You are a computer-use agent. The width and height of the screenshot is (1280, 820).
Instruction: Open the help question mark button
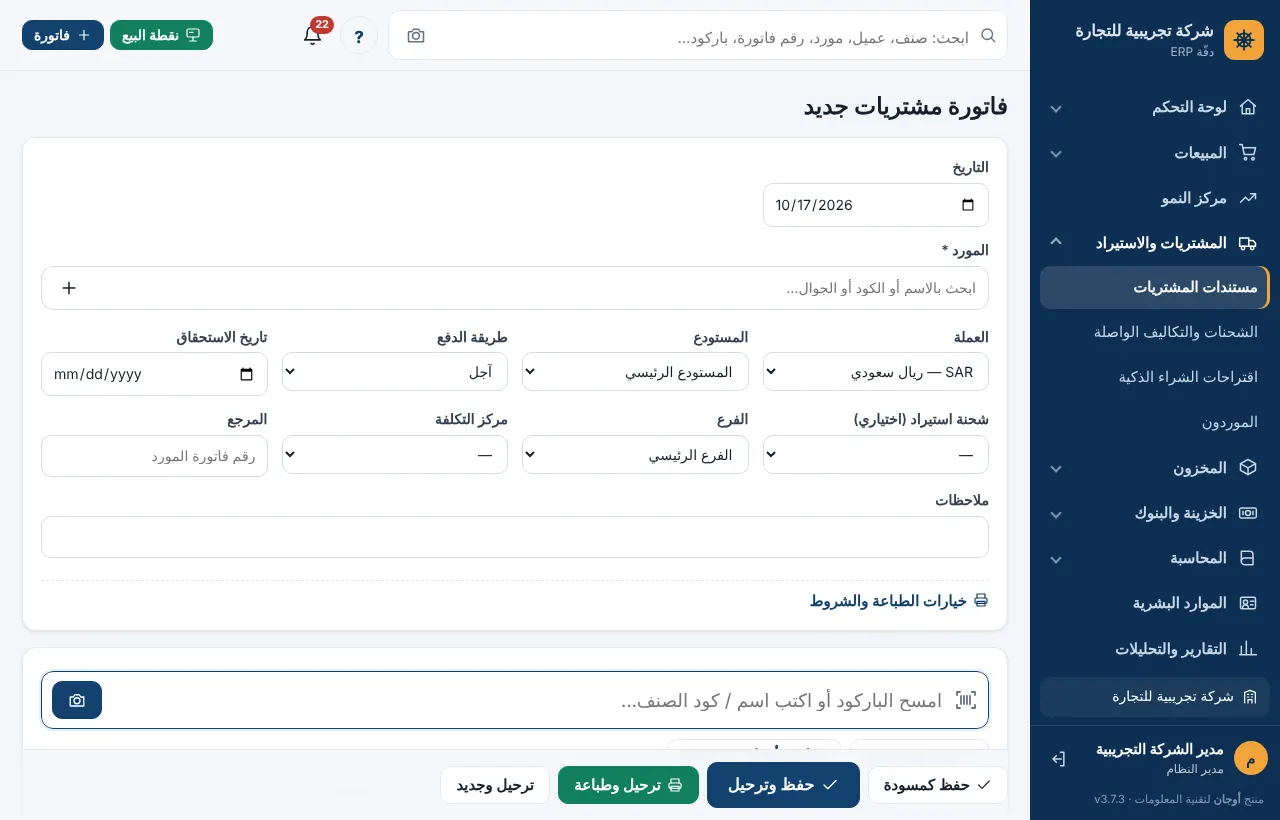(359, 36)
